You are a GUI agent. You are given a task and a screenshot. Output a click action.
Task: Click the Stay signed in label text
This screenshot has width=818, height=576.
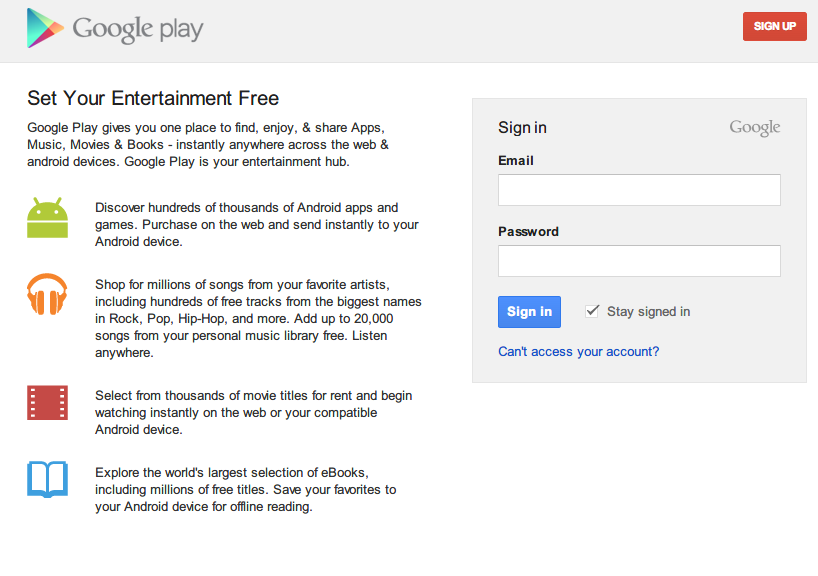648,311
